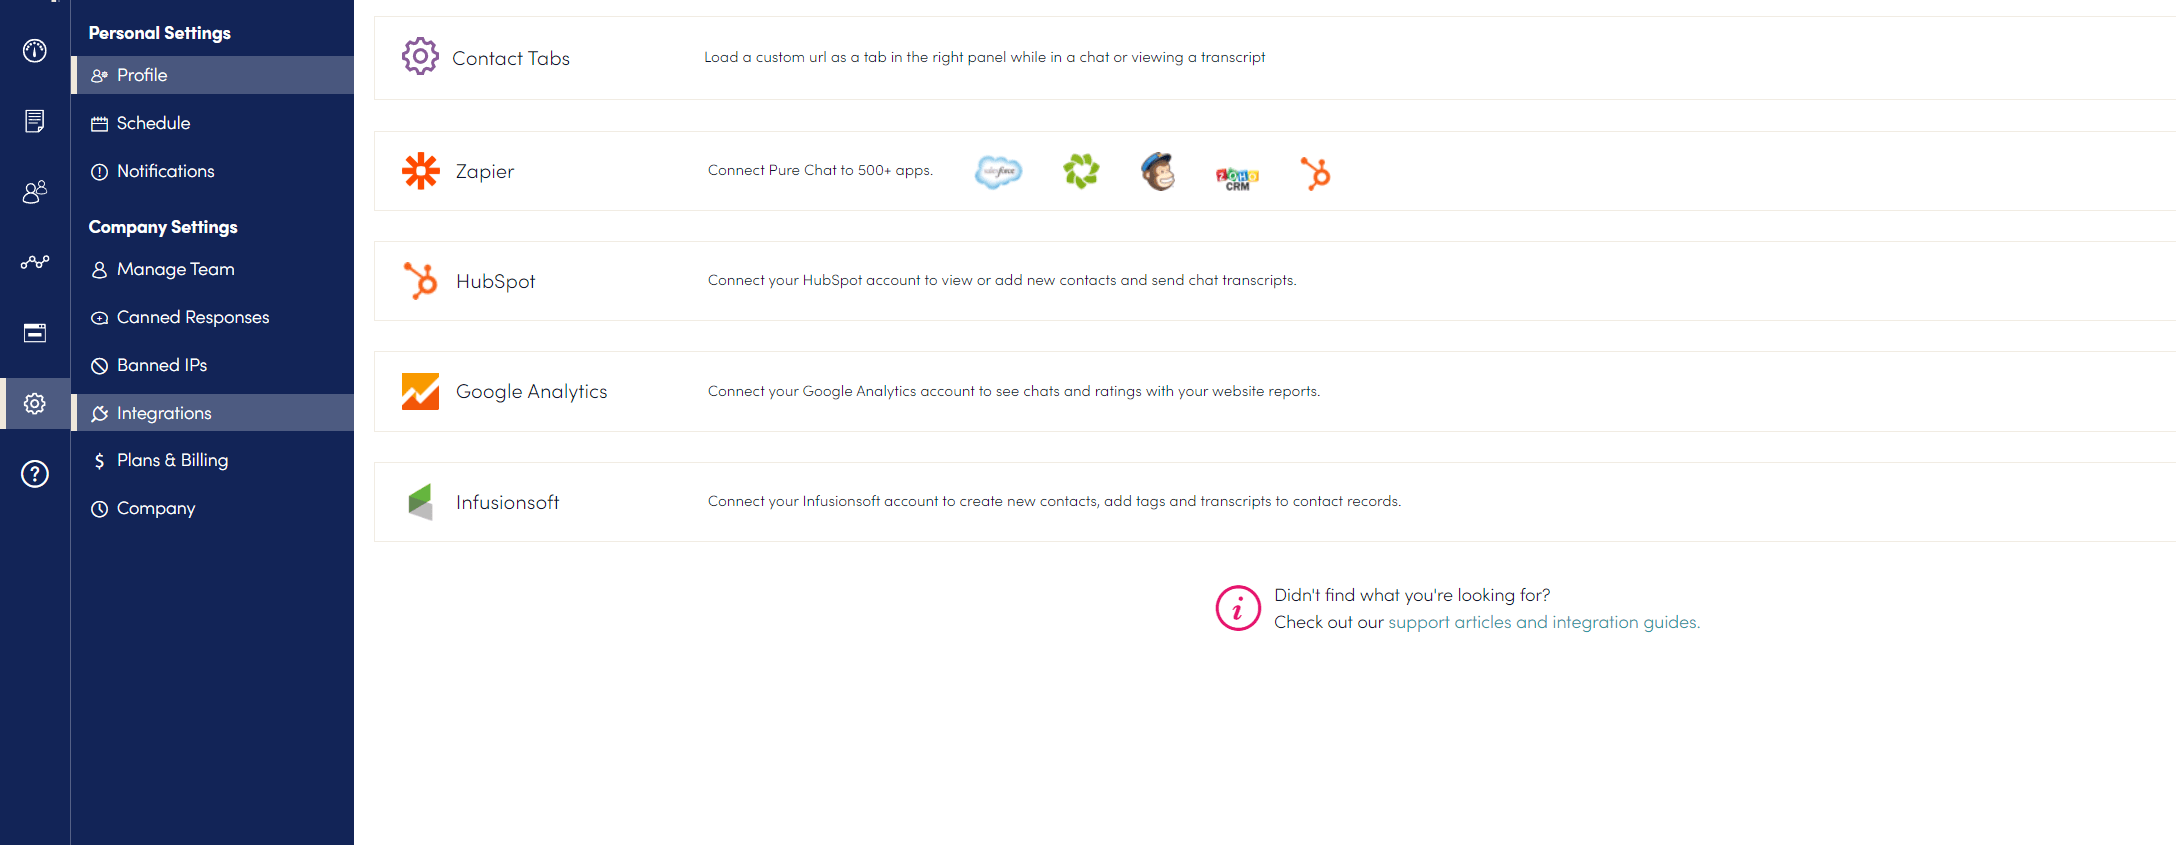This screenshot has height=845, width=2176.
Task: Open the help question mark icon
Action: [x=35, y=474]
